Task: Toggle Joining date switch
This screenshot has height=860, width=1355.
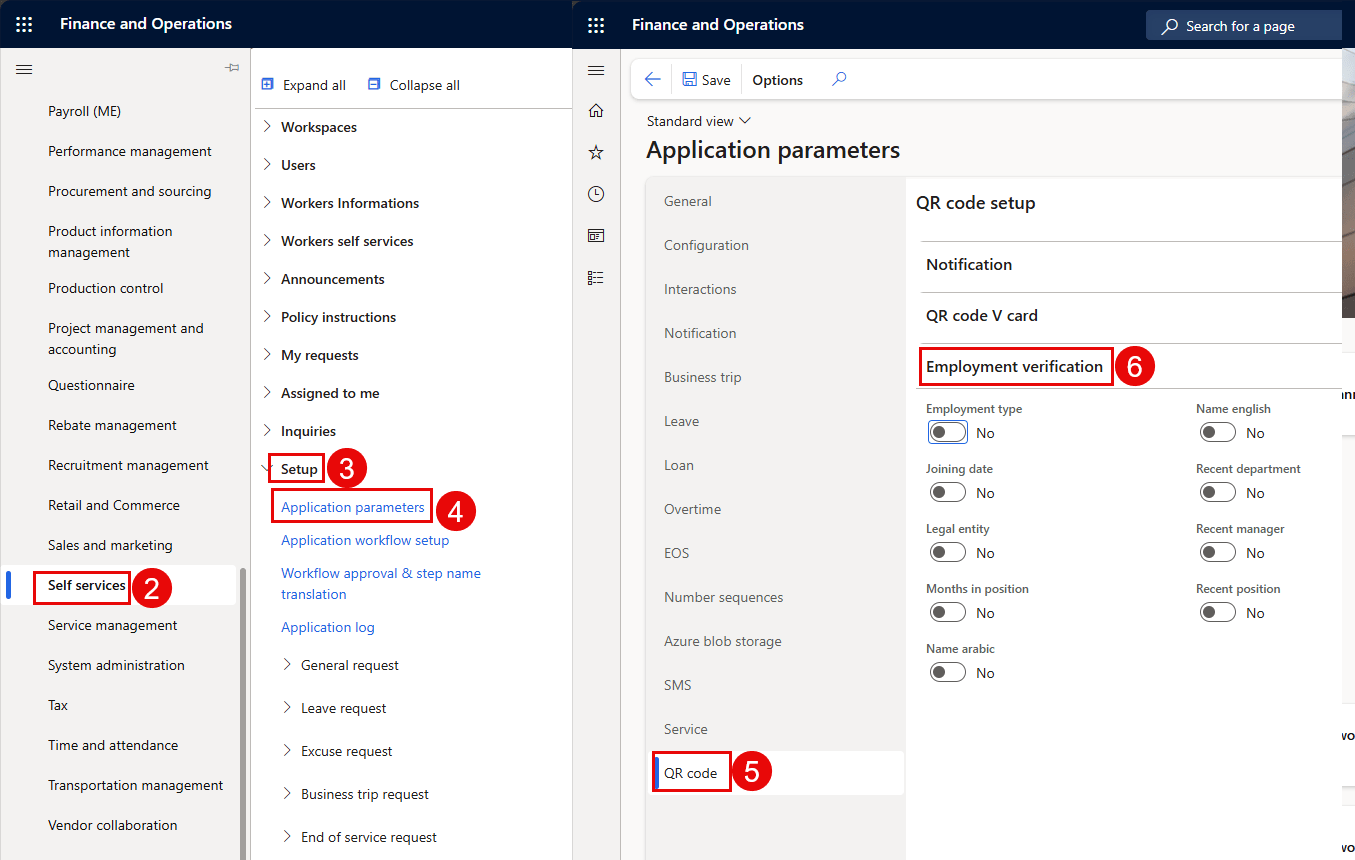Action: point(948,492)
